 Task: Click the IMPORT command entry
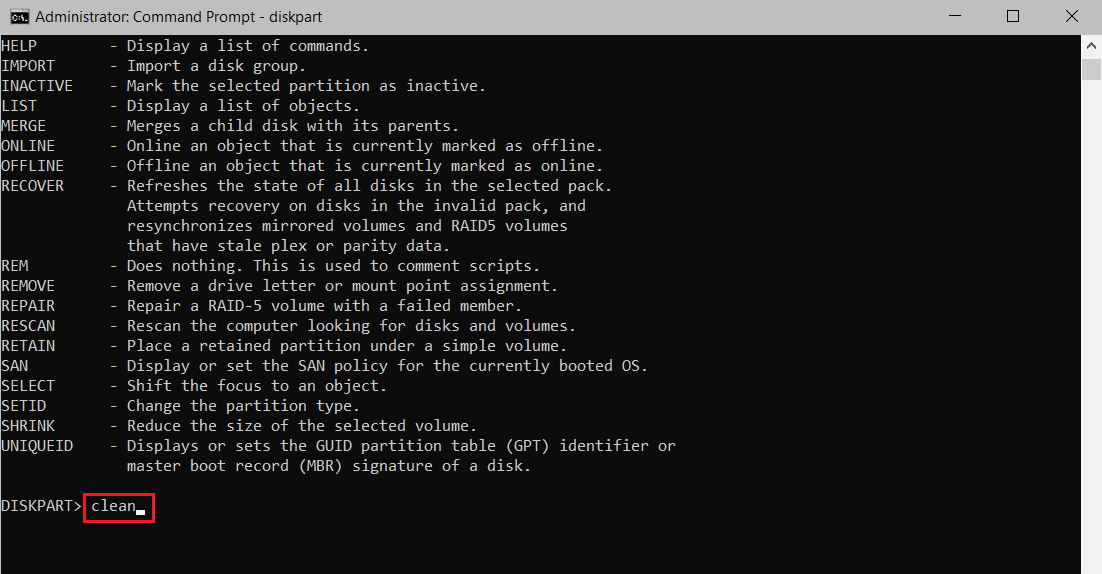[26, 66]
